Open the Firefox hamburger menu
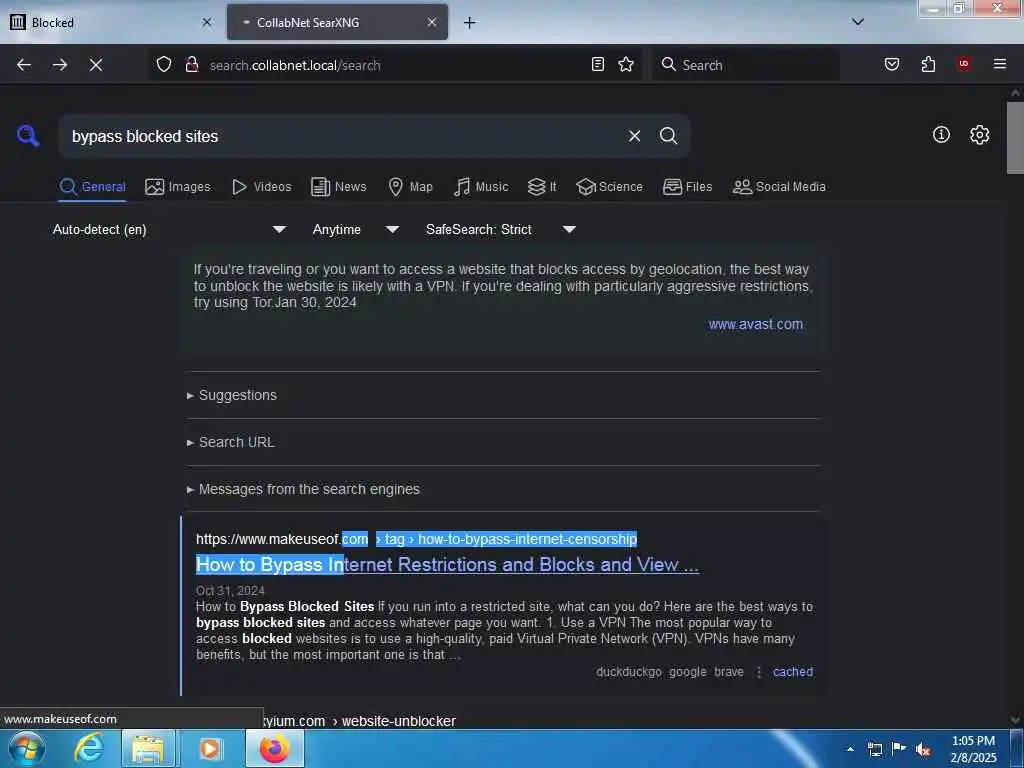This screenshot has width=1024, height=768. pyautogui.click(x=1000, y=64)
